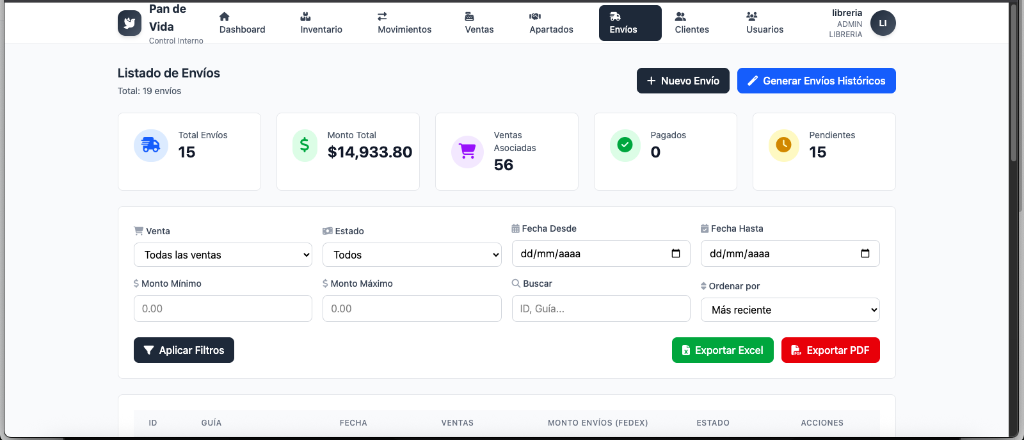Export list with Exportar PDF
1024x440 pixels.
[x=830, y=350]
